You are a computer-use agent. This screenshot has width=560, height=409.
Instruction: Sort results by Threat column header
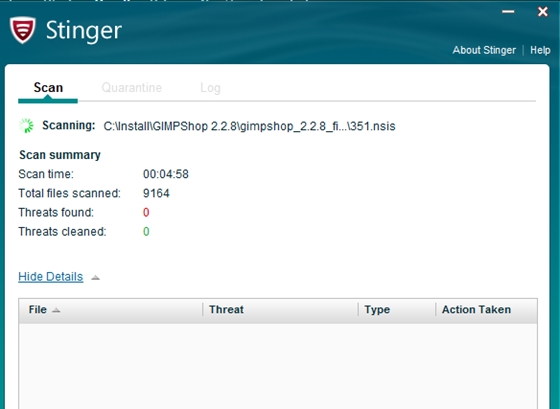[280, 310]
